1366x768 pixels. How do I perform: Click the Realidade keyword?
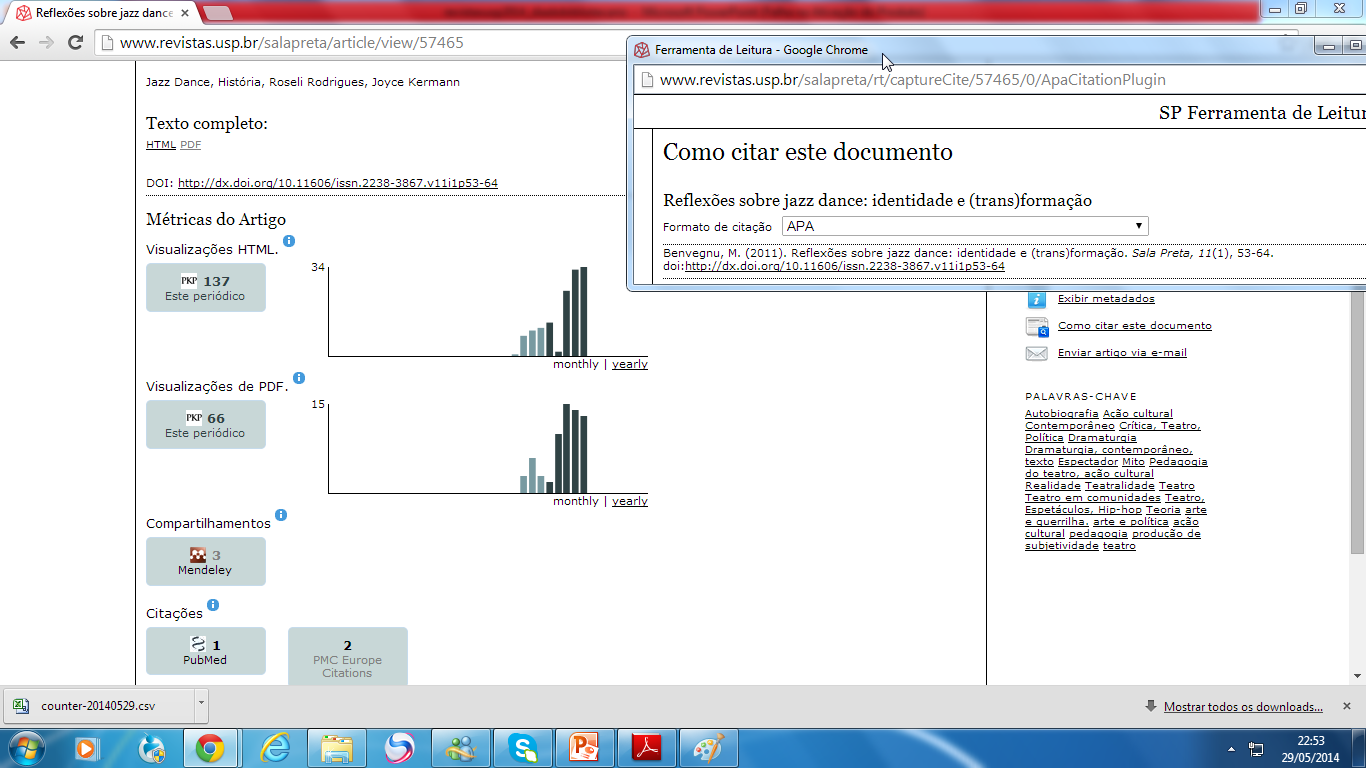[x=1053, y=486]
